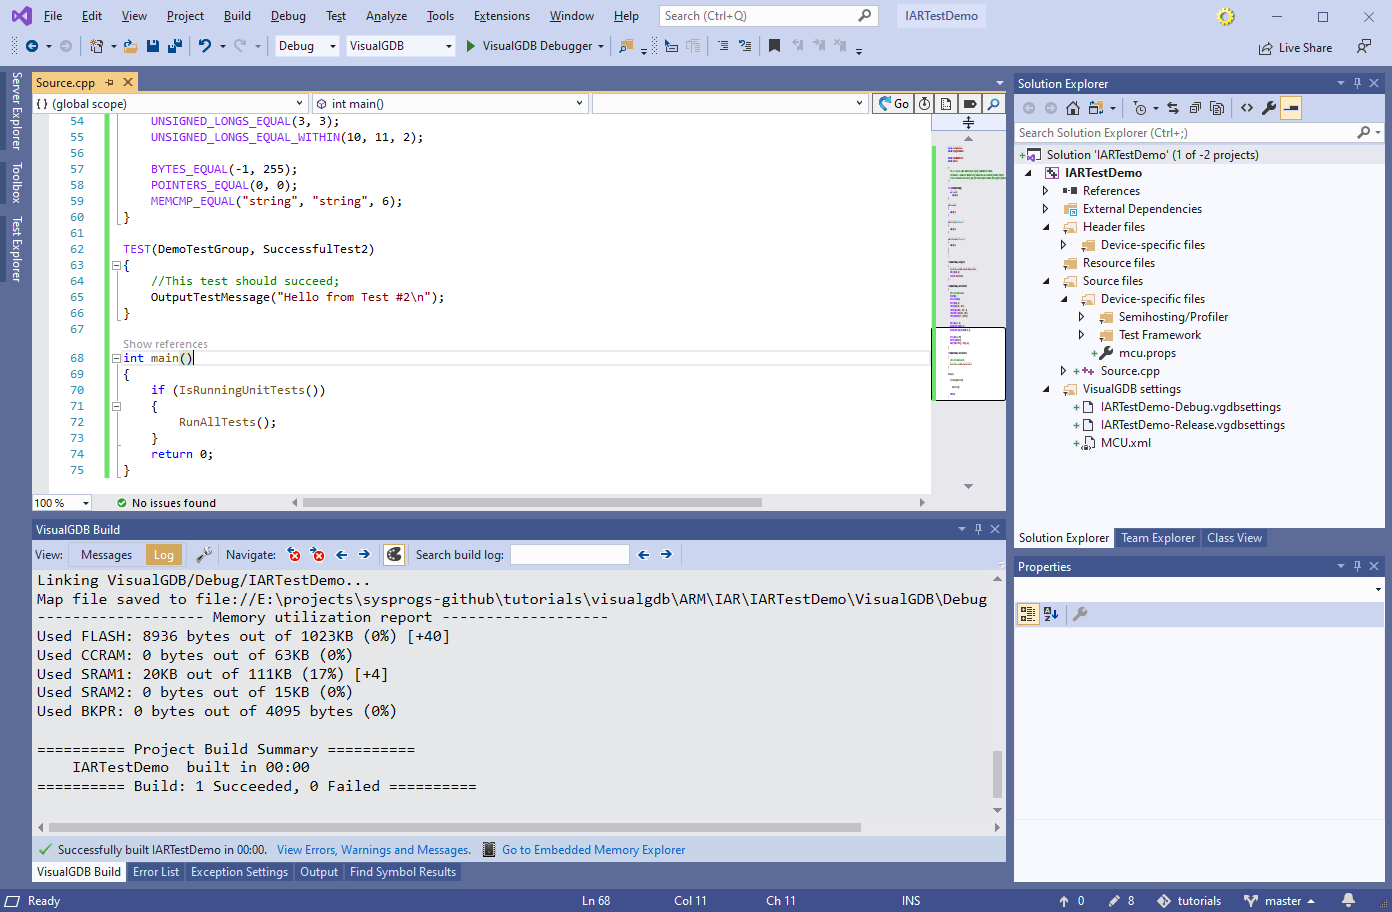Click the View Code angle brackets icon
Image resolution: width=1392 pixels, height=912 pixels.
[1247, 108]
